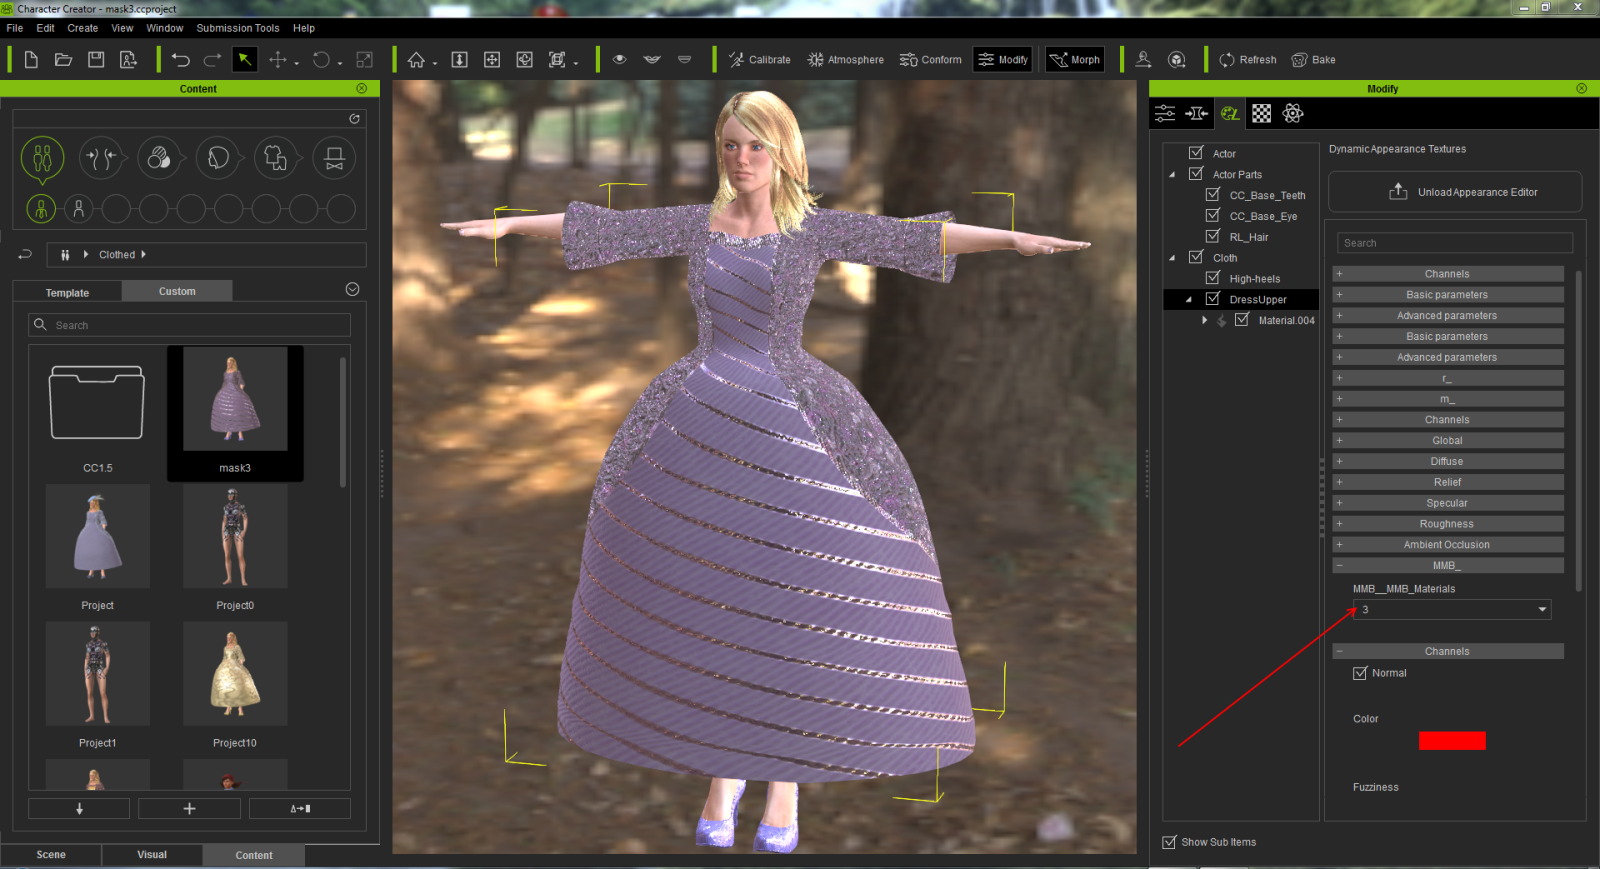The width and height of the screenshot is (1600, 869).
Task: Save the project using the floppy disk icon
Action: (96, 60)
